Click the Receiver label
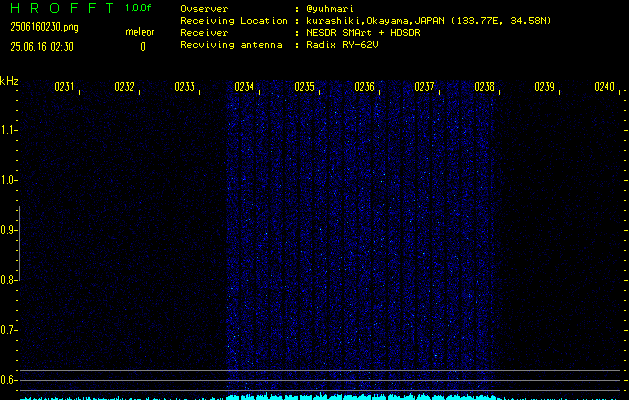The width and height of the screenshot is (629, 400). coord(204,32)
